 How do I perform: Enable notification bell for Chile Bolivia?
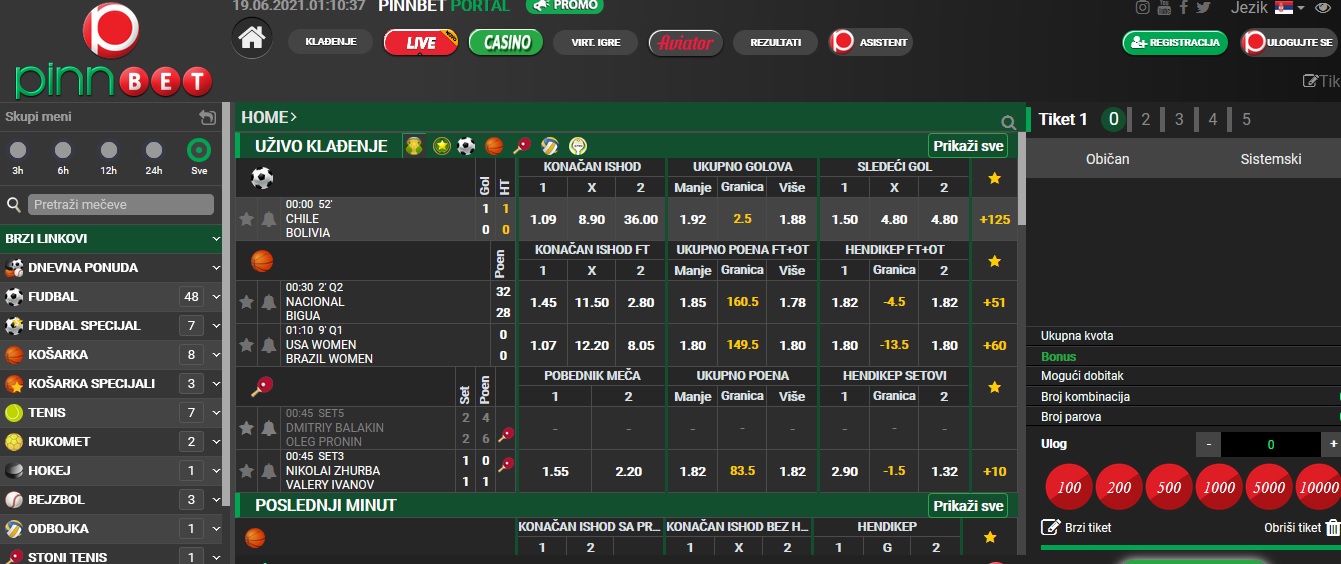tap(269, 219)
